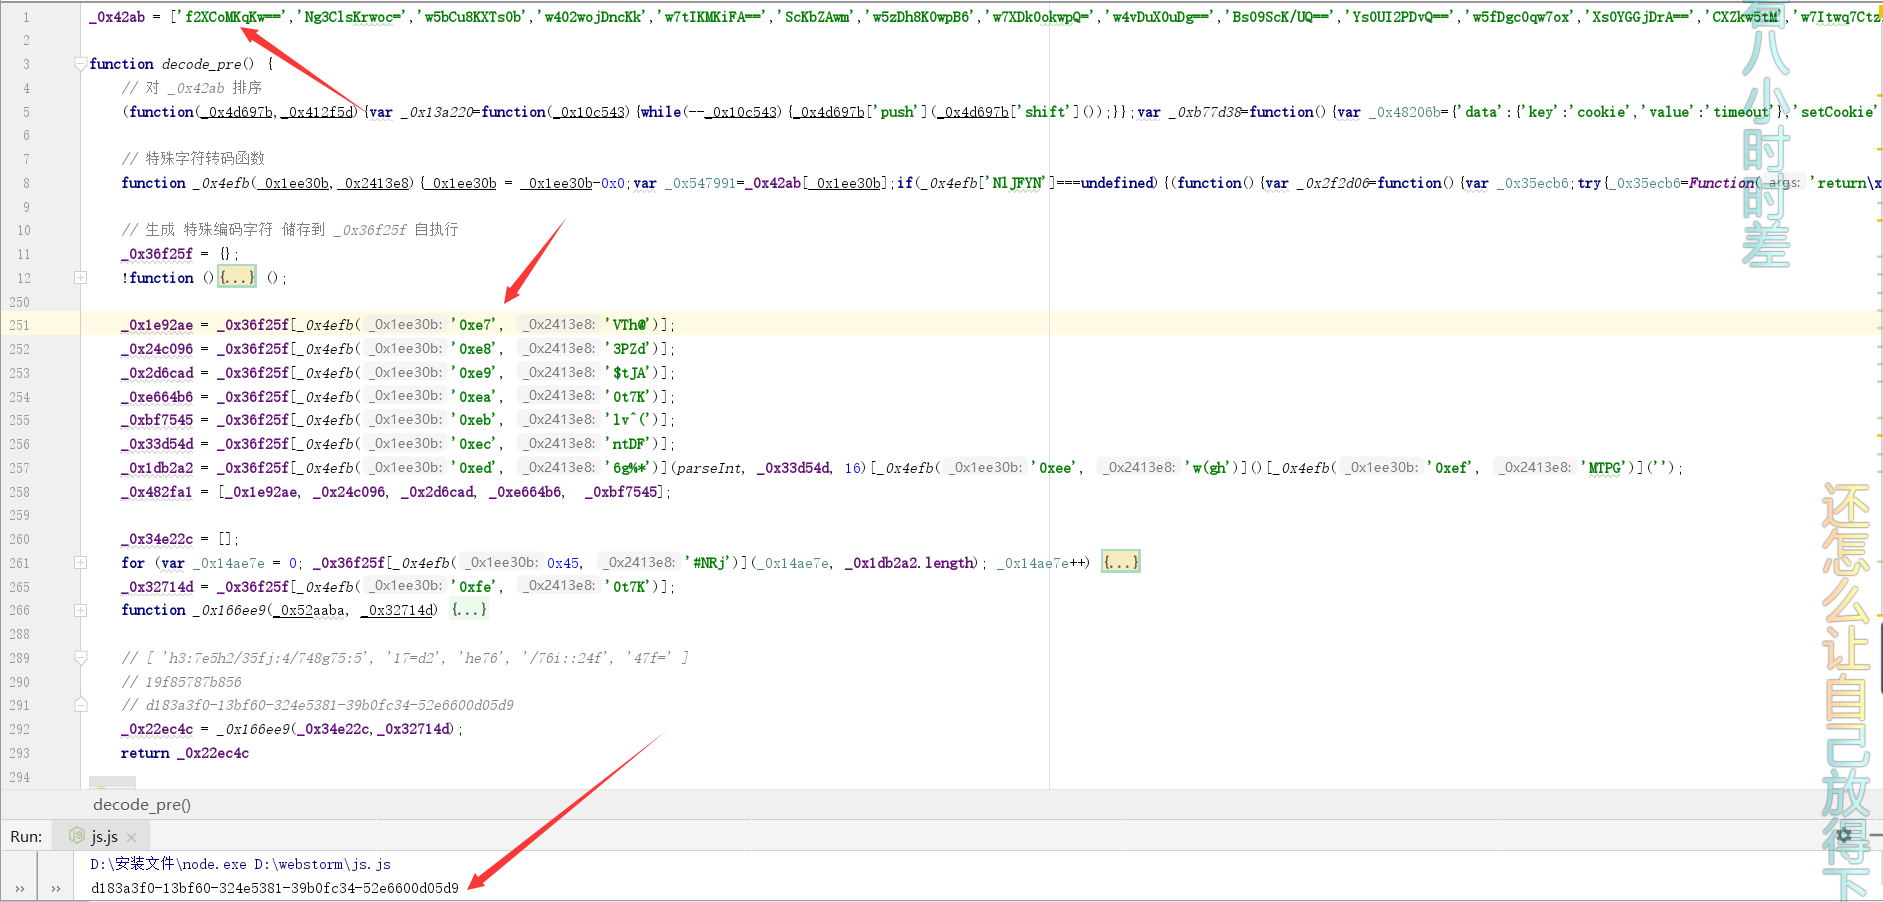Click the '_0x36f25f = {};' statement
This screenshot has width=1883, height=902.
[x=180, y=254]
